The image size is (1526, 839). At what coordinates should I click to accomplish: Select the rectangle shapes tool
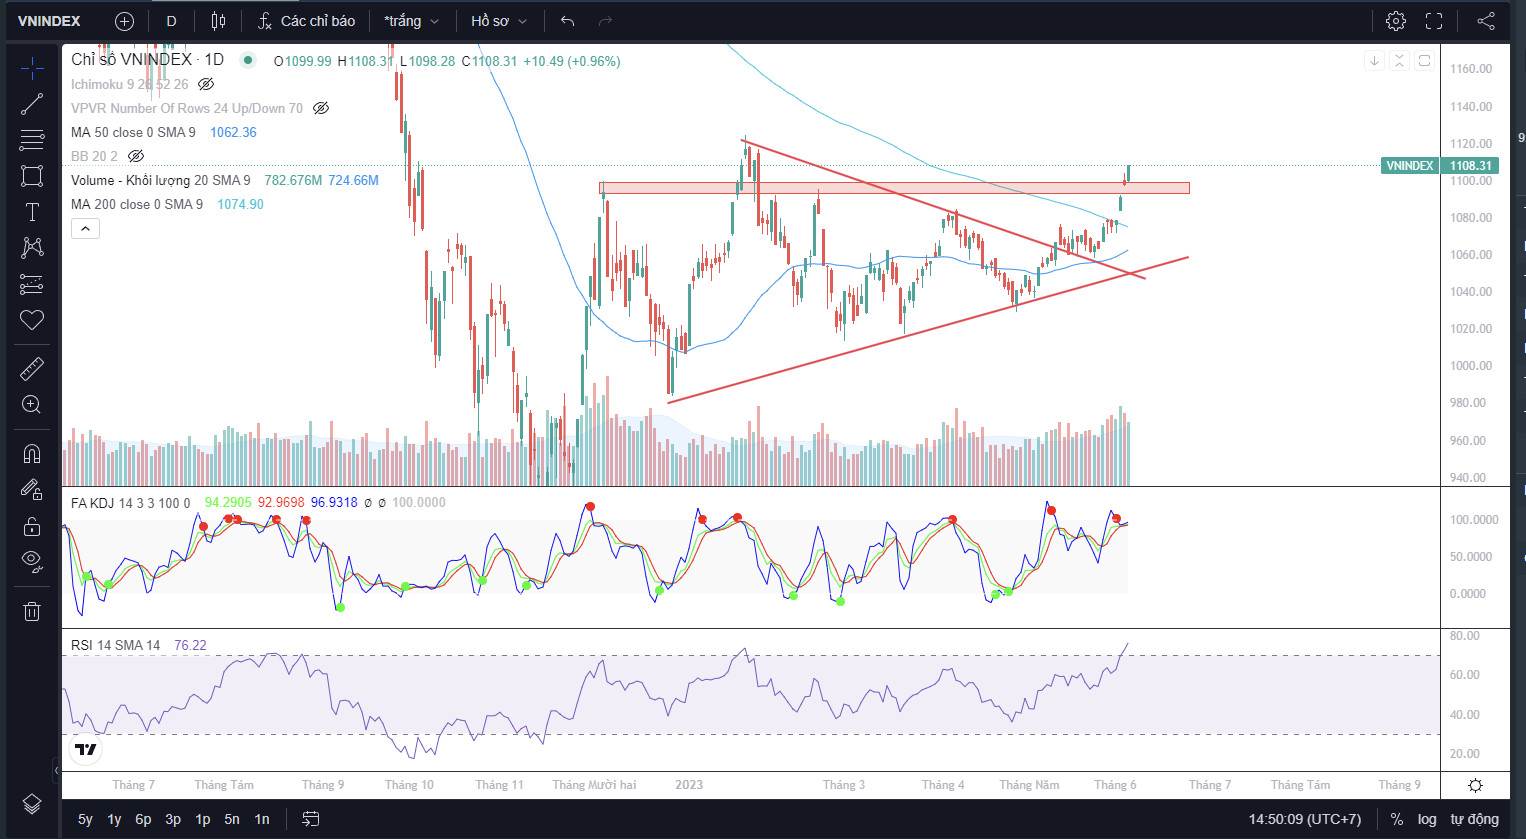point(32,176)
